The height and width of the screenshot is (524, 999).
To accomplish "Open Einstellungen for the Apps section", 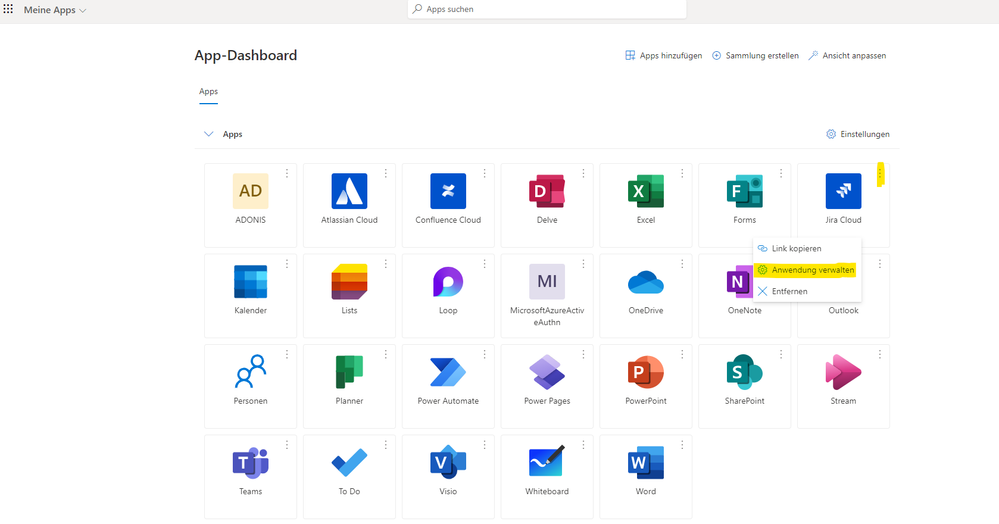I will click(x=858, y=134).
